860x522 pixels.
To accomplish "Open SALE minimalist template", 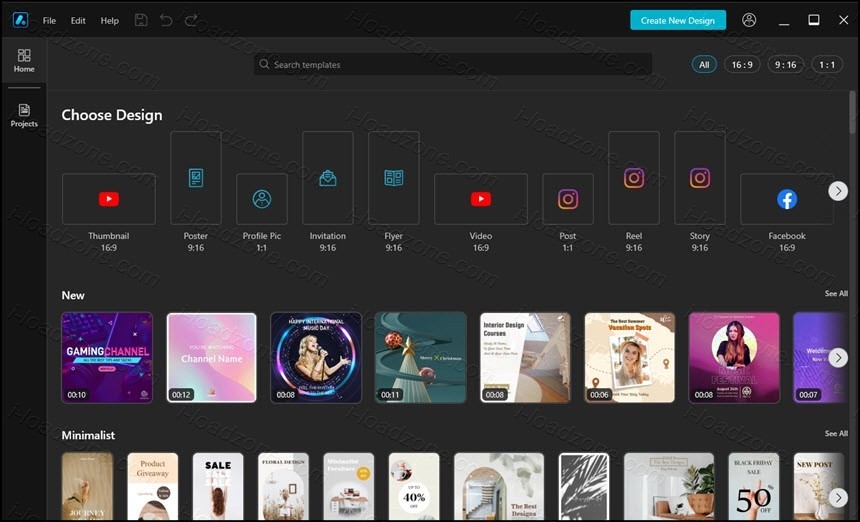I will 218,486.
